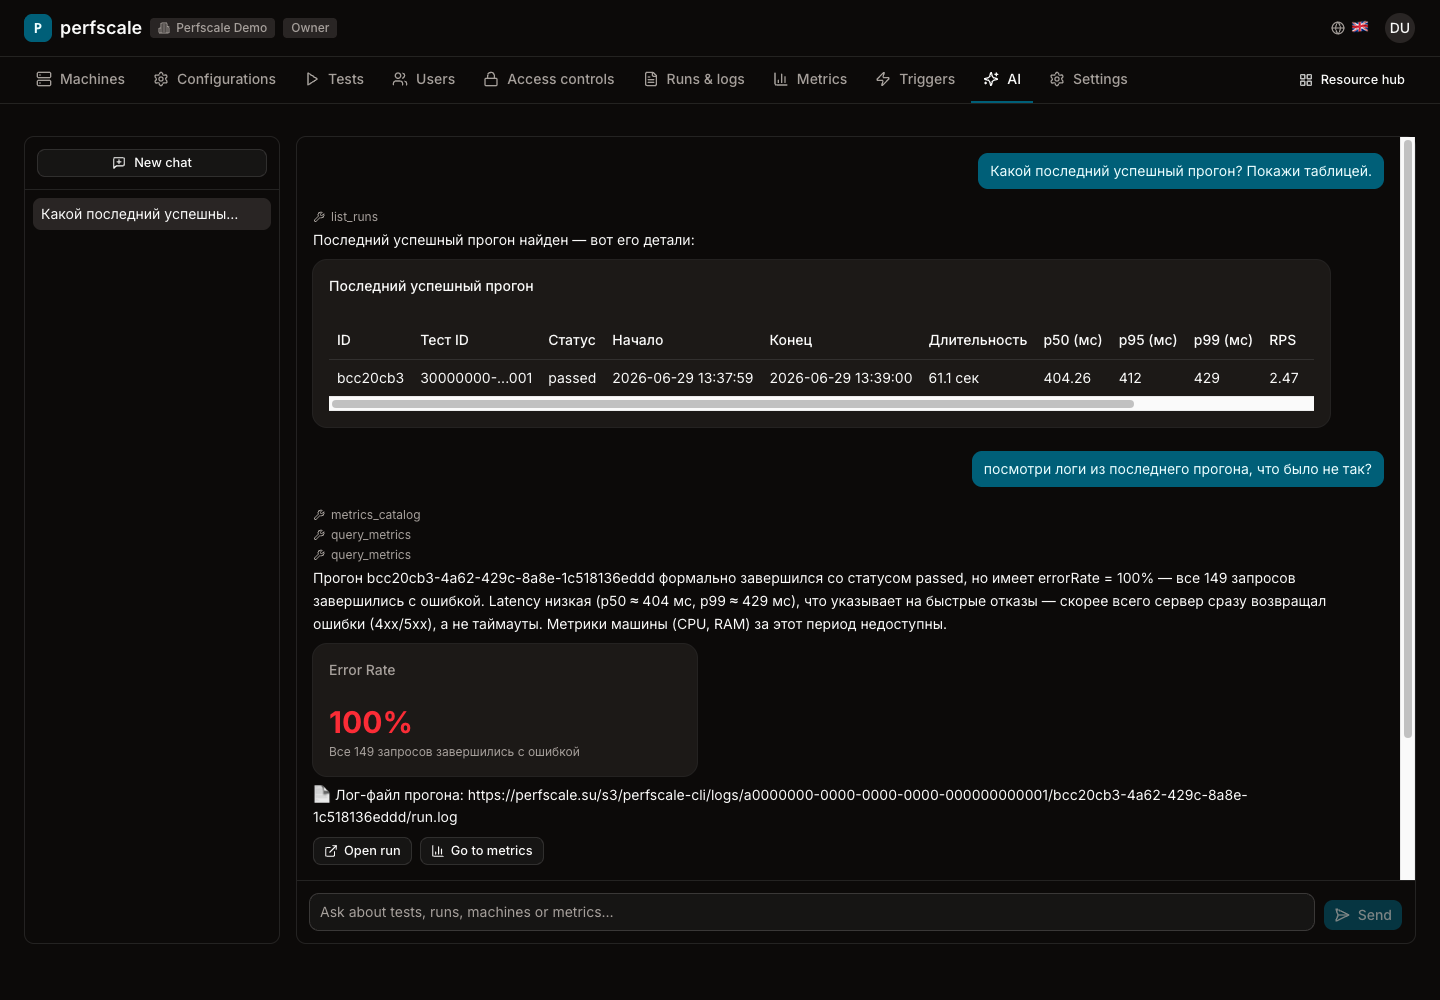Select chat 'Какой последний успешны...' in sidebar

[152, 214]
